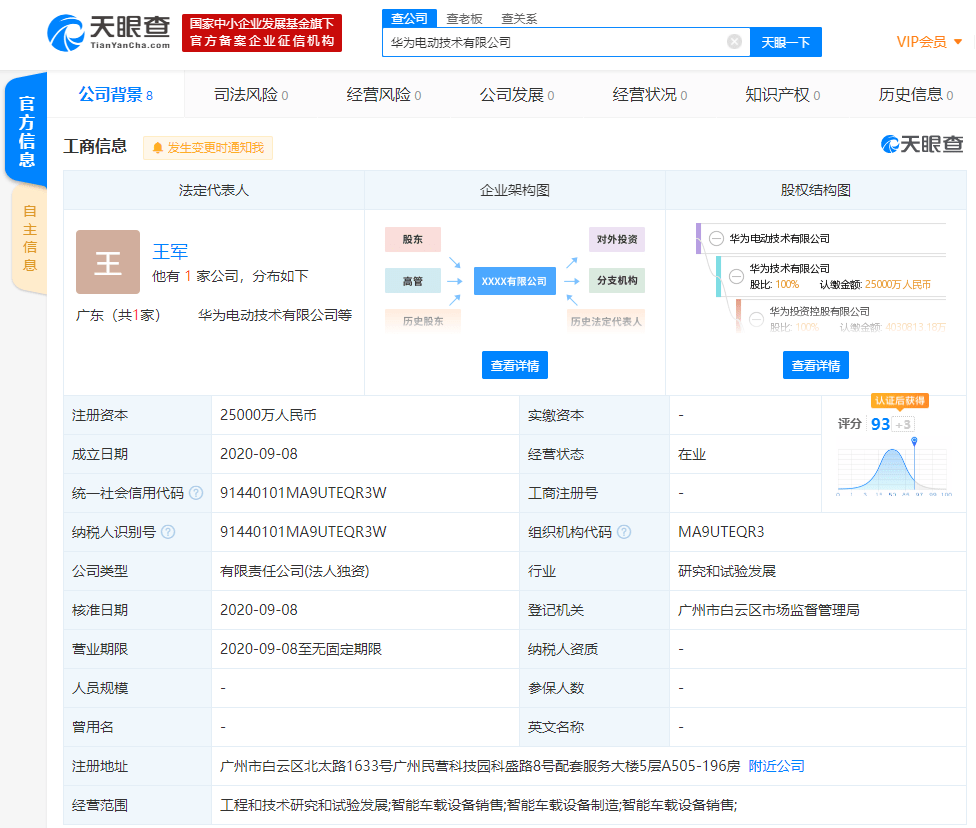Open the 附近公司 link
Image resolution: width=976 pixels, height=828 pixels.
click(x=776, y=766)
